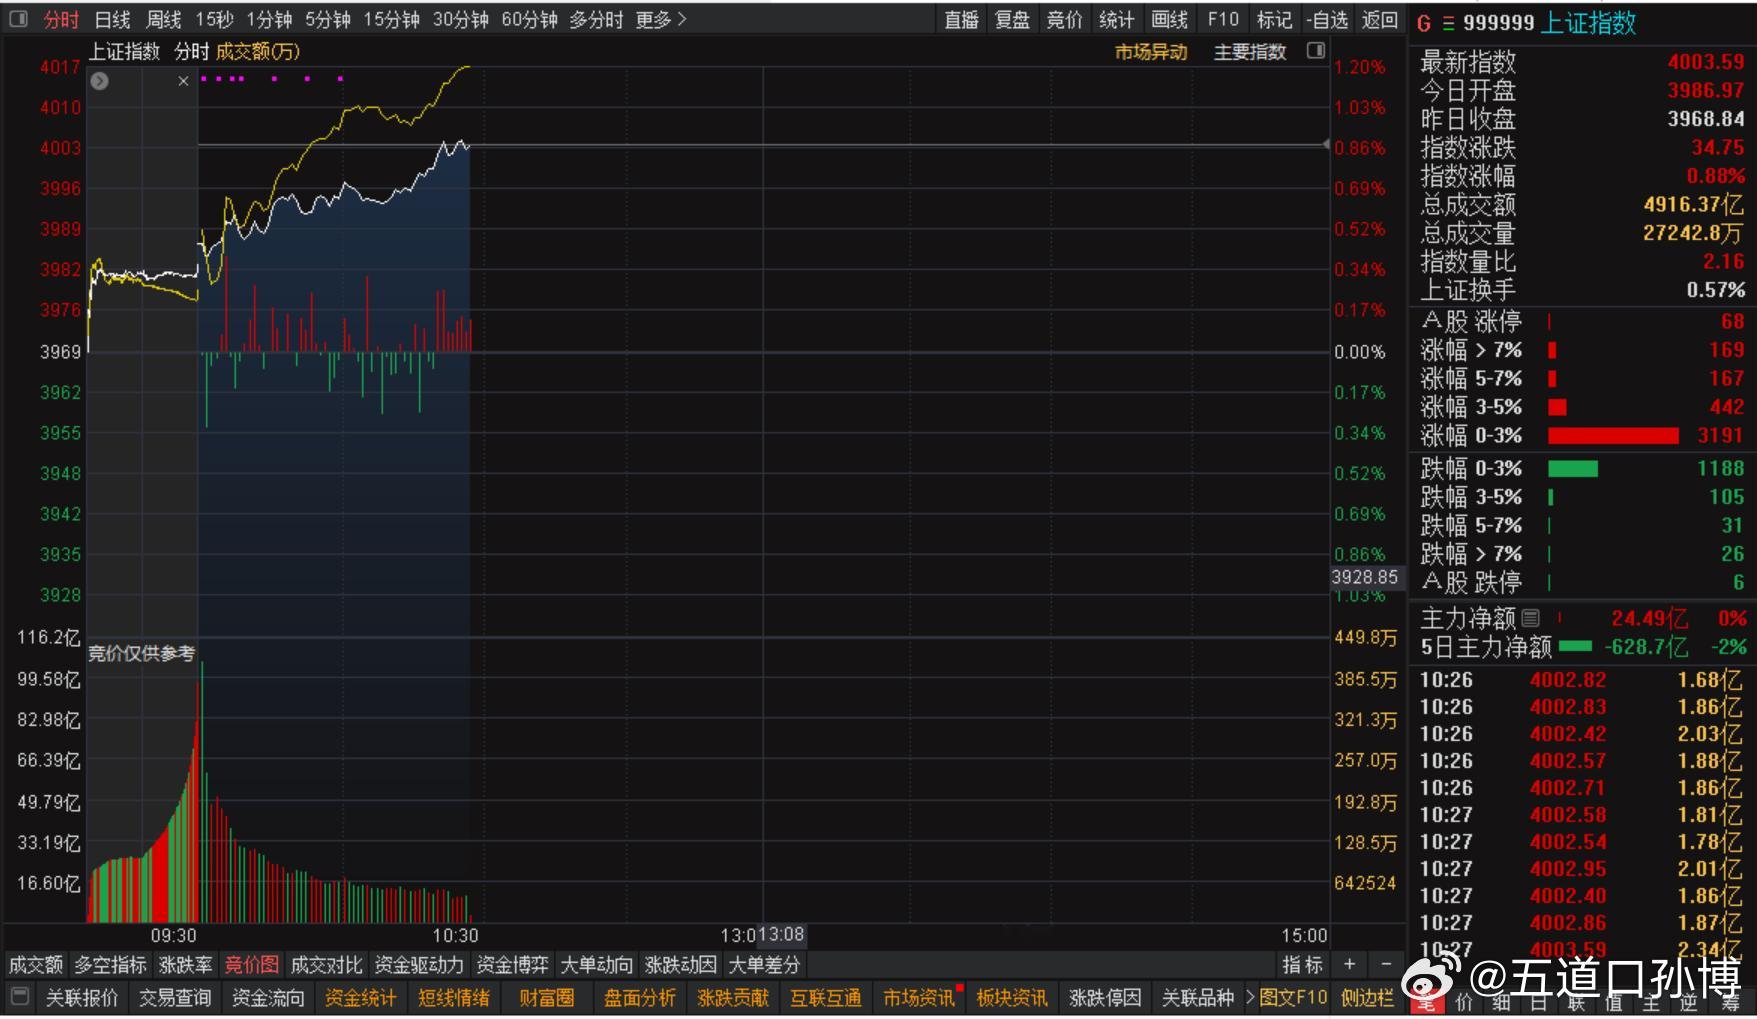Click the 成交额(万) chart label
Image resolution: width=1757 pixels, height=1019 pixels.
(258, 51)
